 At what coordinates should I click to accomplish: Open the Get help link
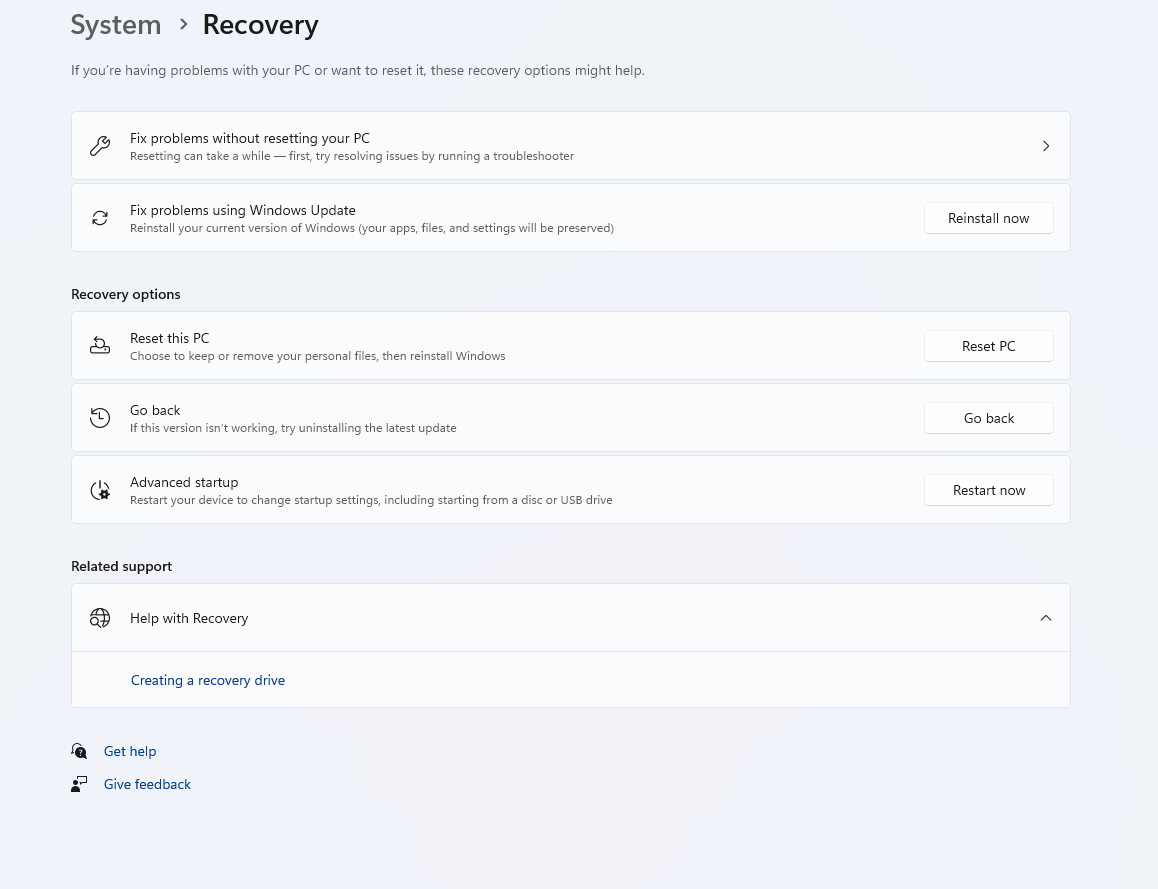pos(130,751)
